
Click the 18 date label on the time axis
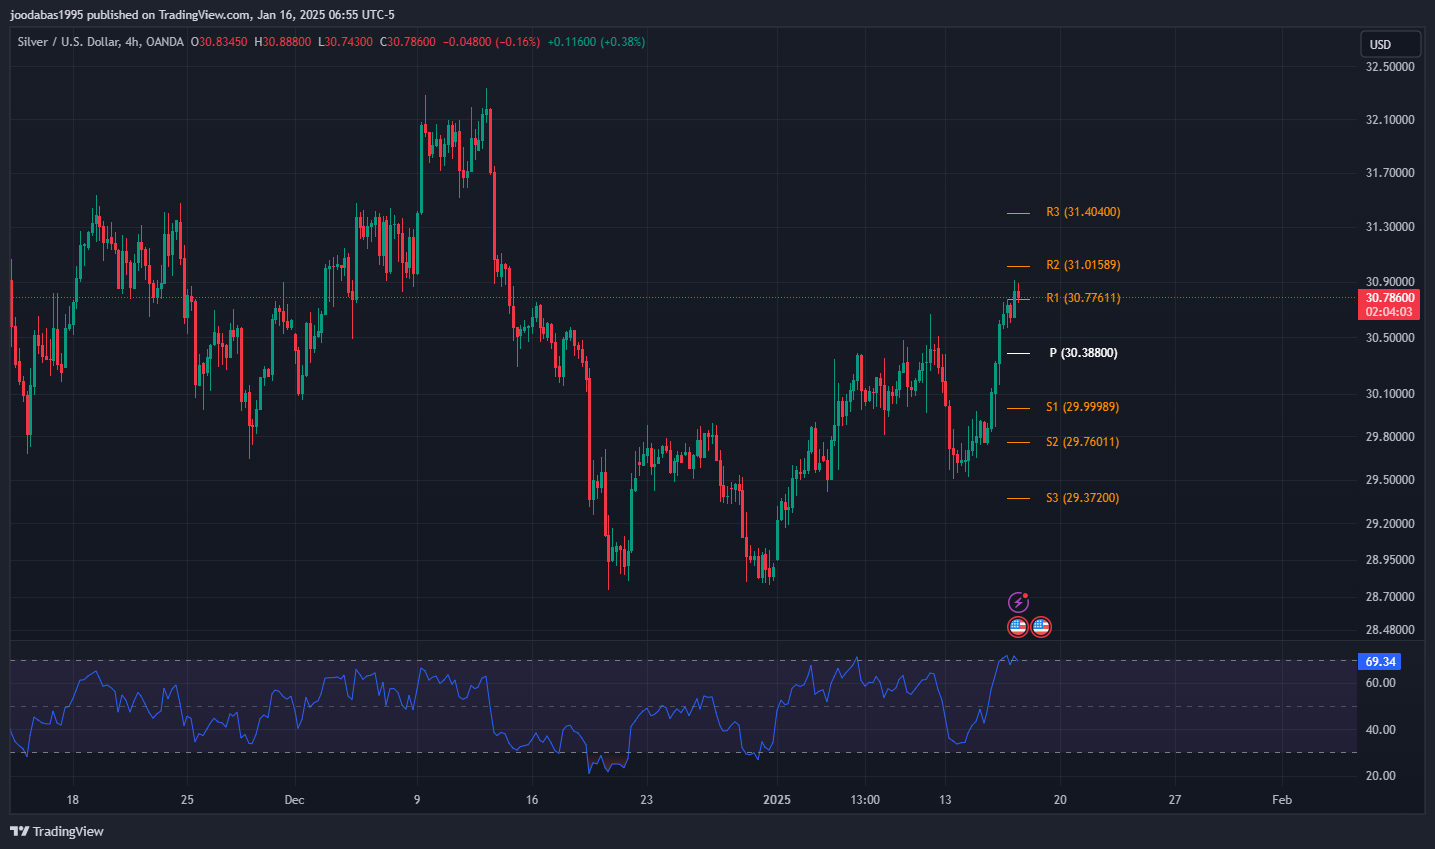72,800
